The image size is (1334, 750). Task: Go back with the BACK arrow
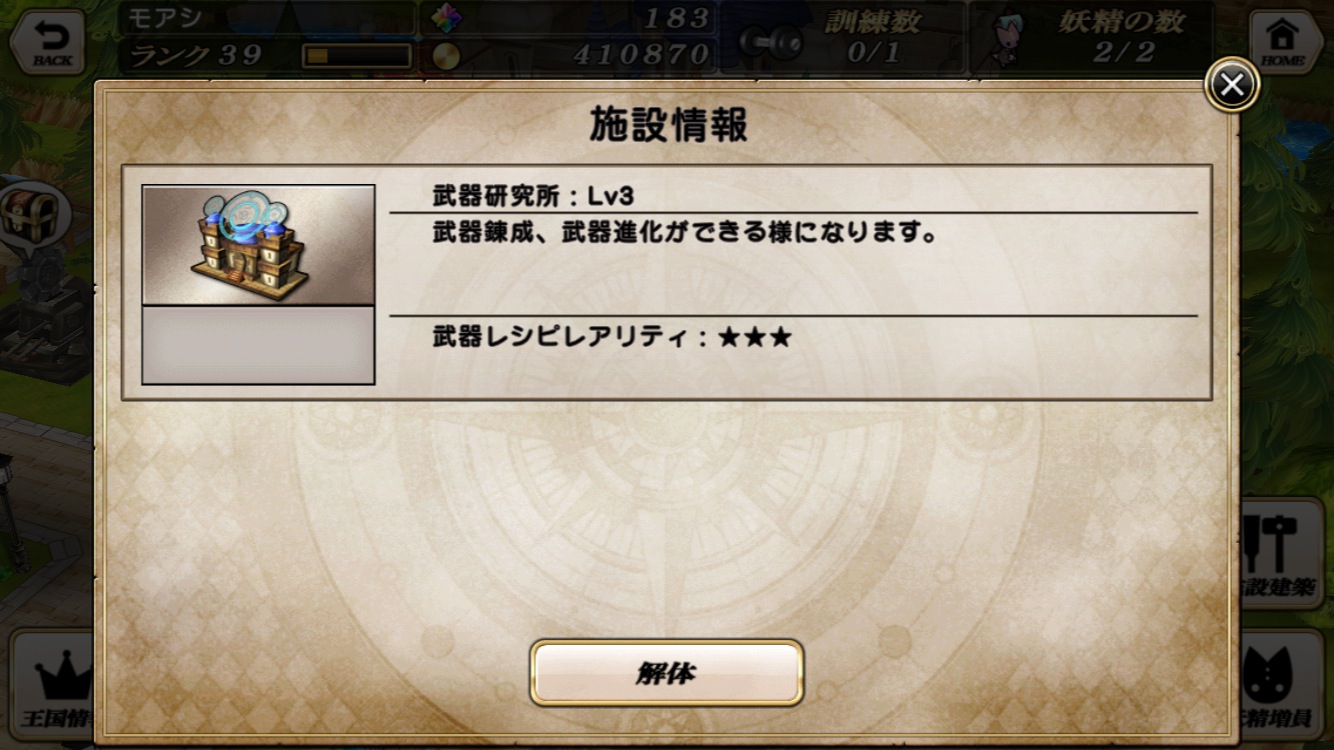pyautogui.click(x=52, y=42)
